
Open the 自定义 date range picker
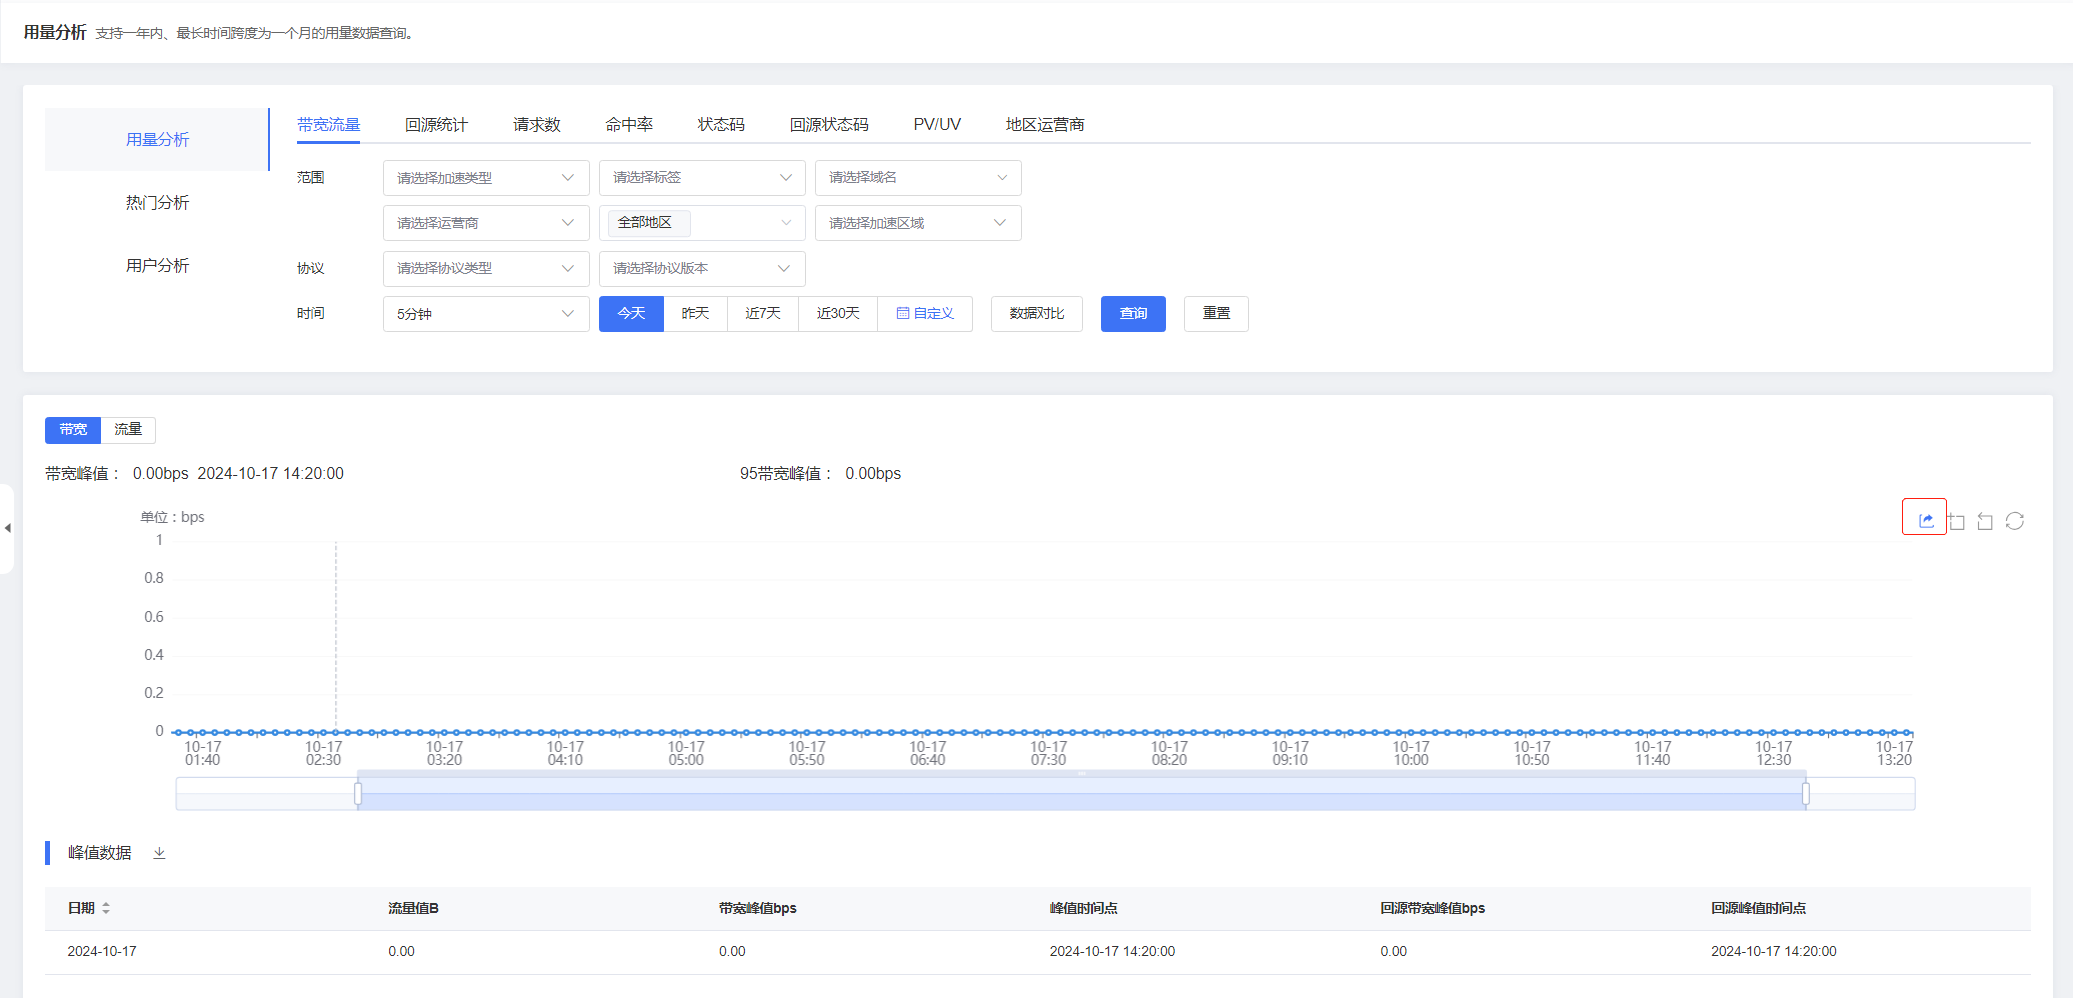pos(925,314)
